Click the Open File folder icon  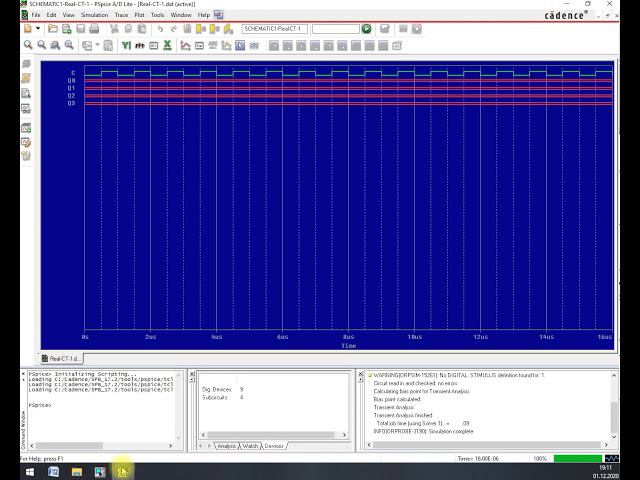52,29
